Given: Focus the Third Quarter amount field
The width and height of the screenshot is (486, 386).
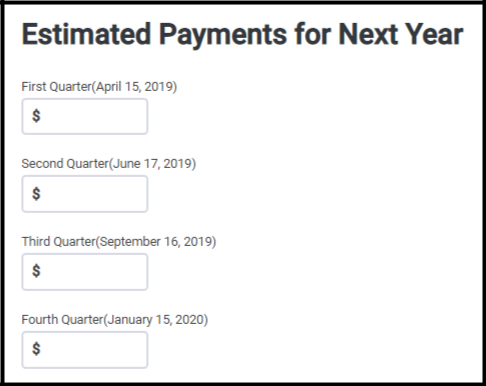Looking at the screenshot, I should 85,272.
